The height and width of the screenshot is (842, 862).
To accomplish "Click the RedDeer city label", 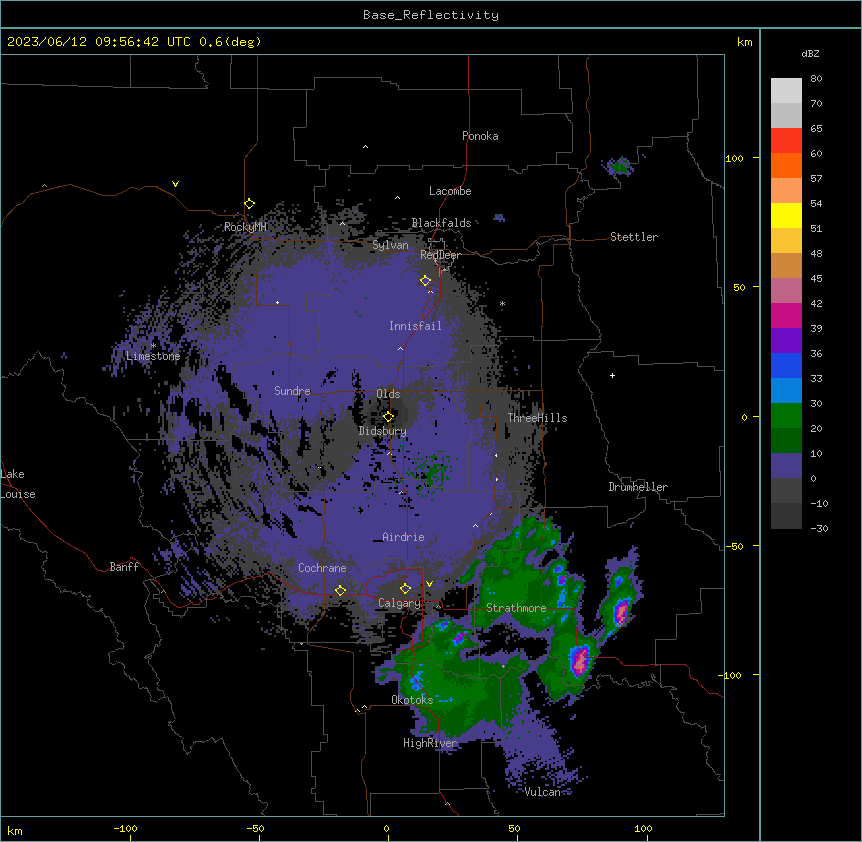I will [x=440, y=255].
